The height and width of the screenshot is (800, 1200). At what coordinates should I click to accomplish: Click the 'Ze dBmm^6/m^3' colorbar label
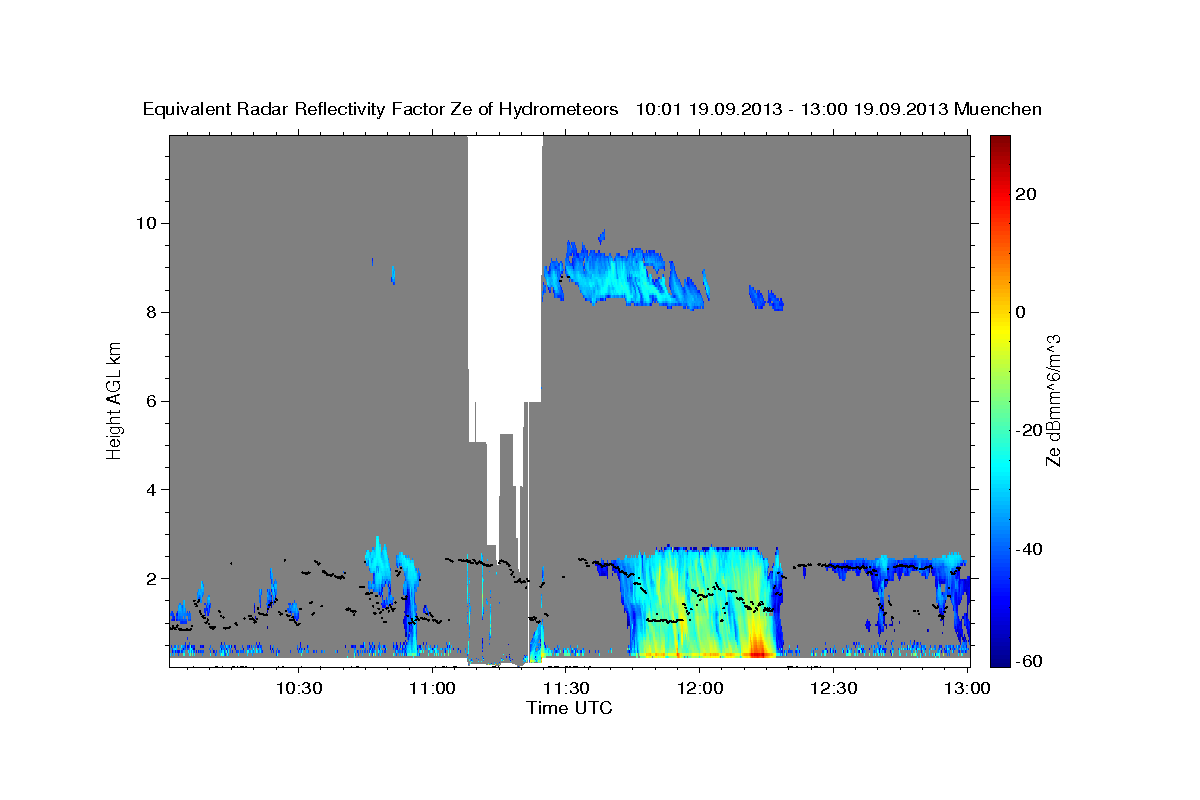1053,400
